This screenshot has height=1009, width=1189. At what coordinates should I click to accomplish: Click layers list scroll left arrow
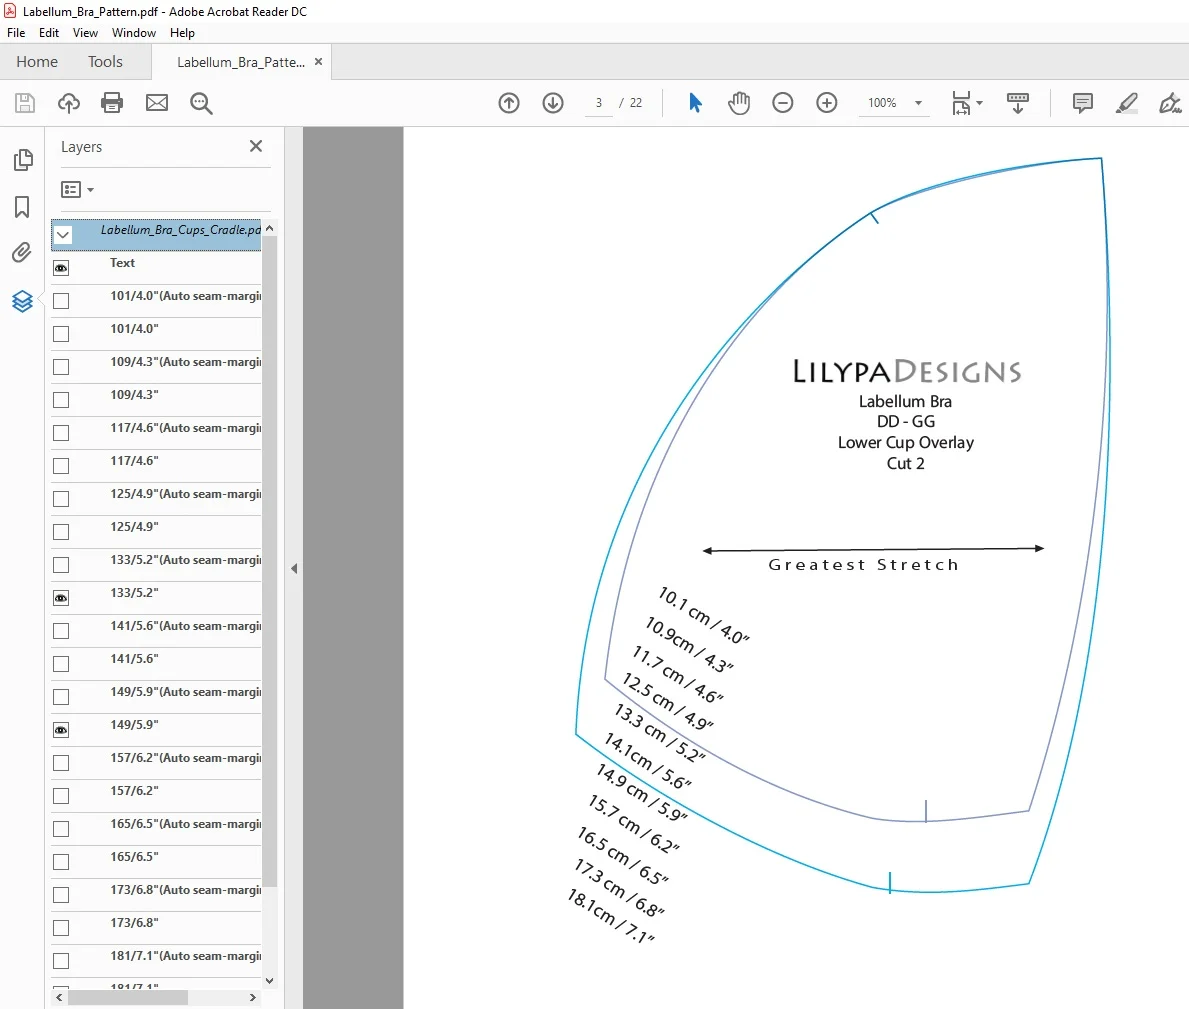click(x=59, y=998)
